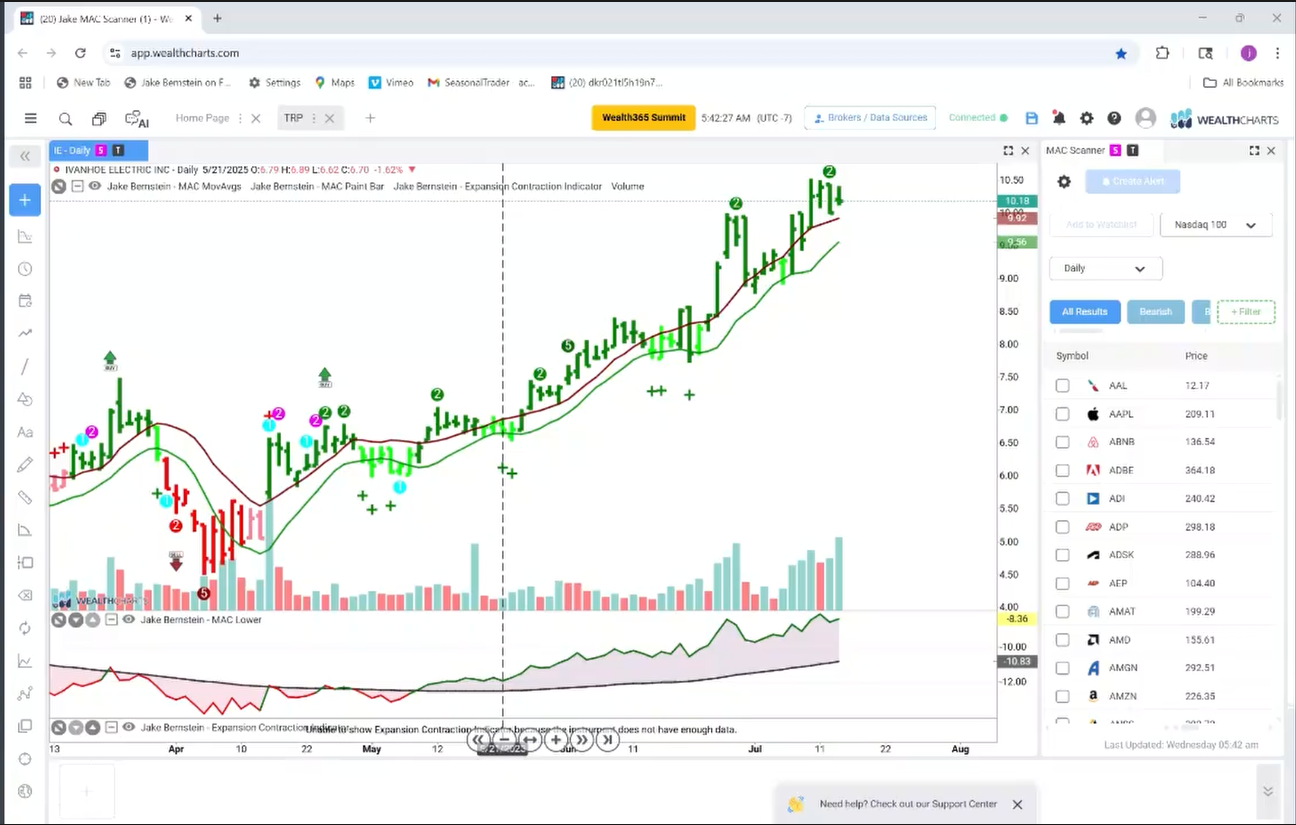Open the Nasdaq 100 list dropdown
Image resolution: width=1296 pixels, height=825 pixels.
(x=1216, y=225)
